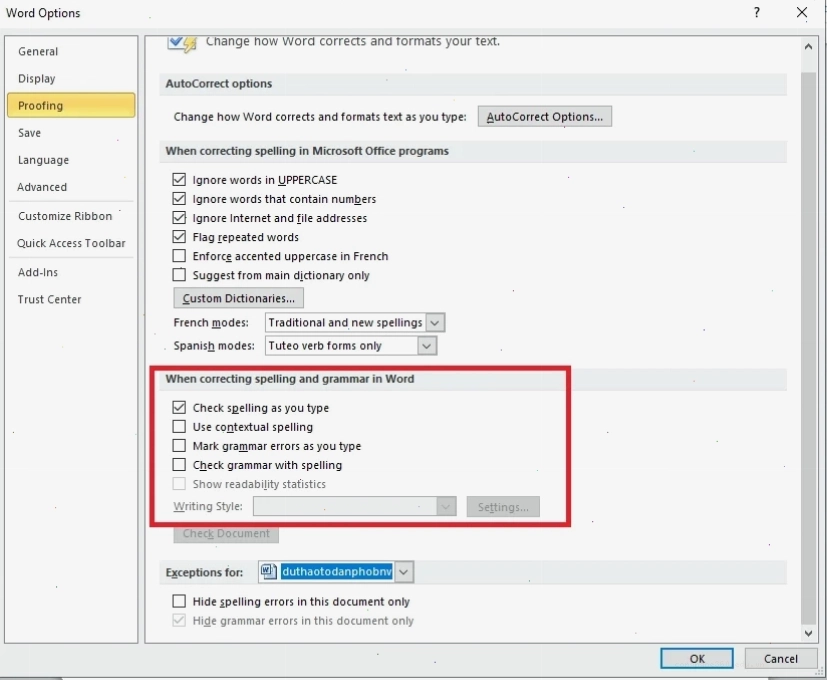The image size is (827, 681).
Task: Expand the Exceptions for document dropdown
Action: click(x=403, y=572)
